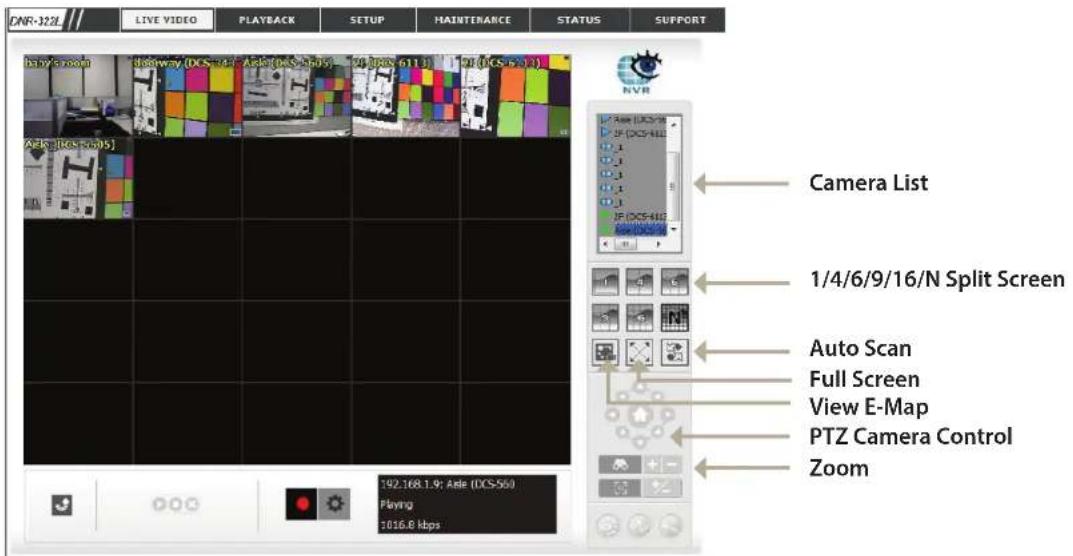Select the 9-split screen layout
Screen dimensions: 1073x556
tap(606, 316)
